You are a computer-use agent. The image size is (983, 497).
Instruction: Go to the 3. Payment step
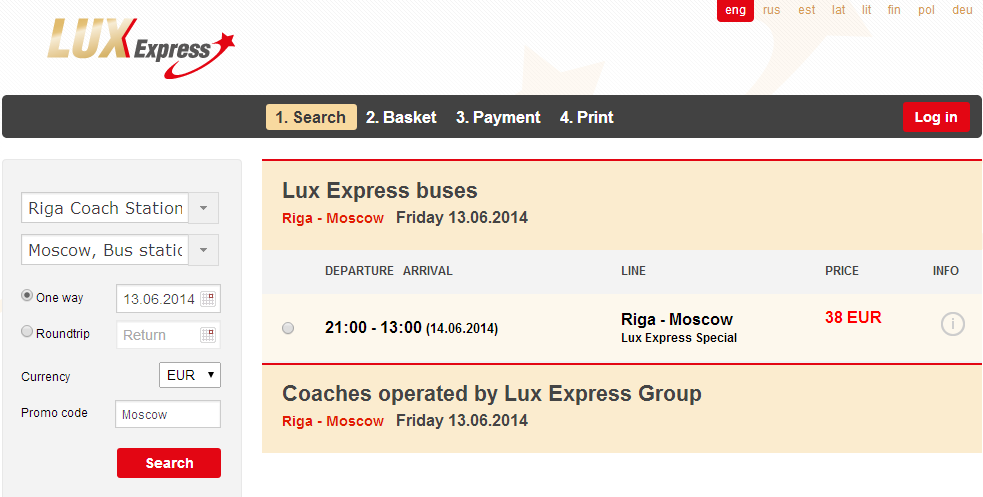(498, 117)
